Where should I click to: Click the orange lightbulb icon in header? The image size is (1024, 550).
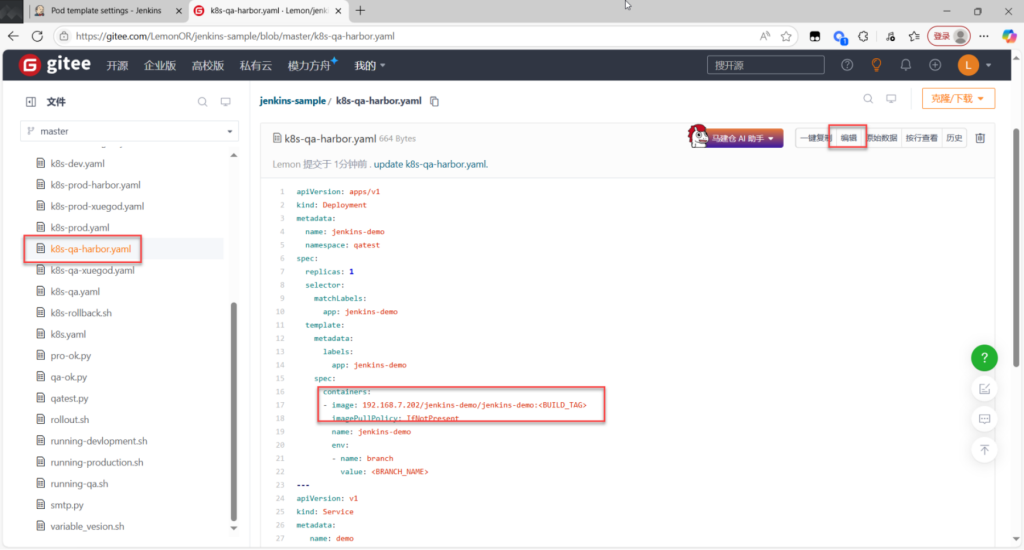point(876,65)
